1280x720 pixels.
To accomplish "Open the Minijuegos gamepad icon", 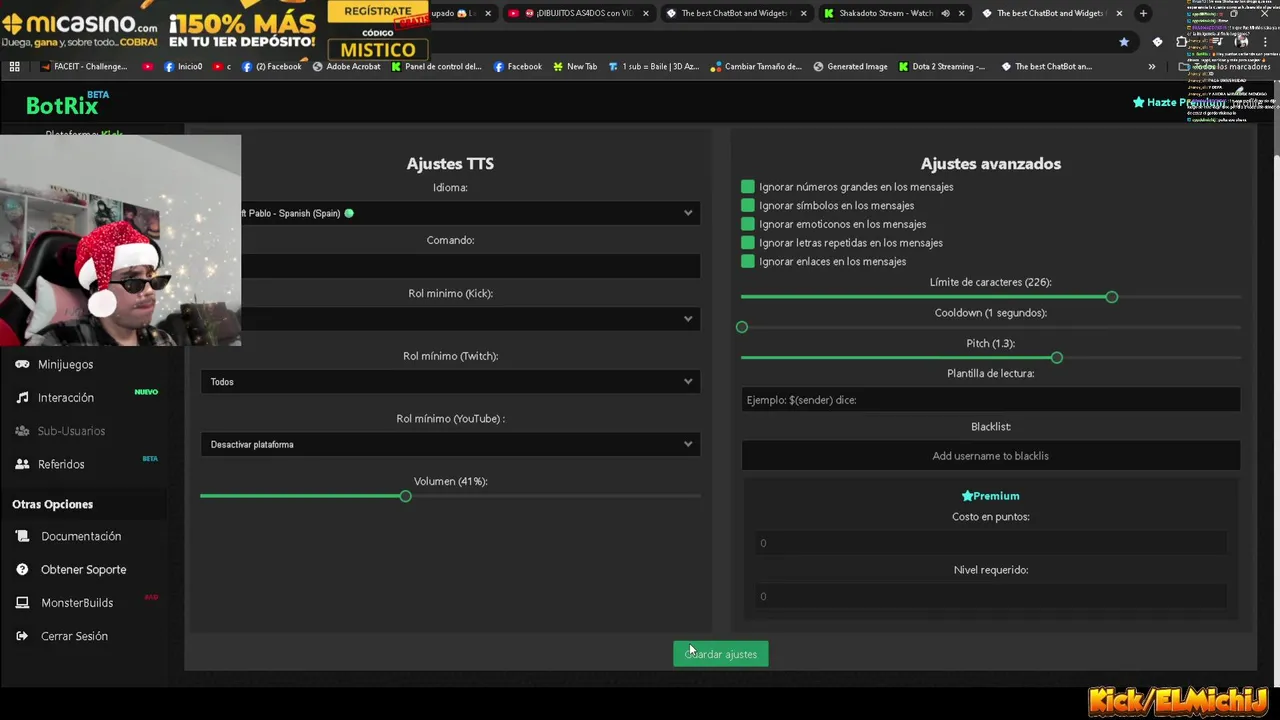I will 22,364.
